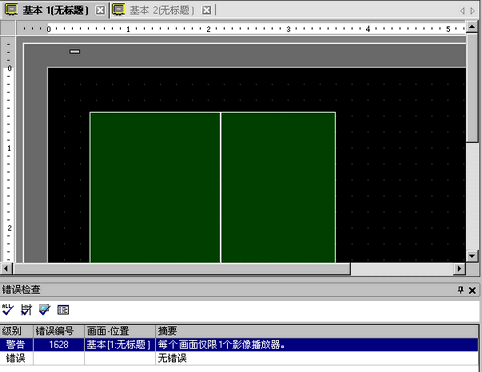The height and width of the screenshot is (372, 482).
Task: Close the 基本 2(无标题) tab
Action: click(207, 10)
